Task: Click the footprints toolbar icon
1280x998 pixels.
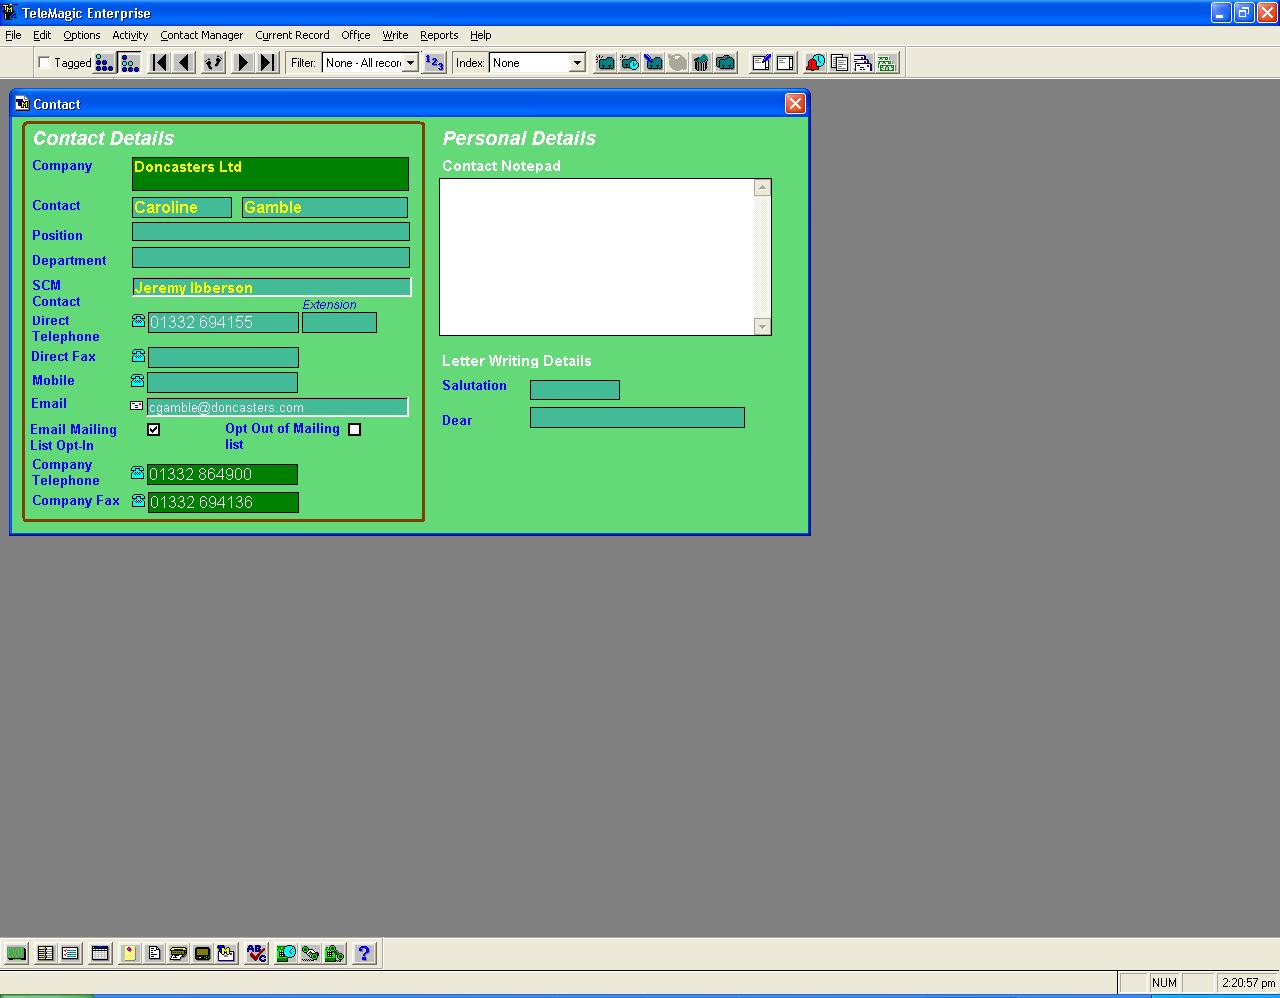Action: coord(213,63)
